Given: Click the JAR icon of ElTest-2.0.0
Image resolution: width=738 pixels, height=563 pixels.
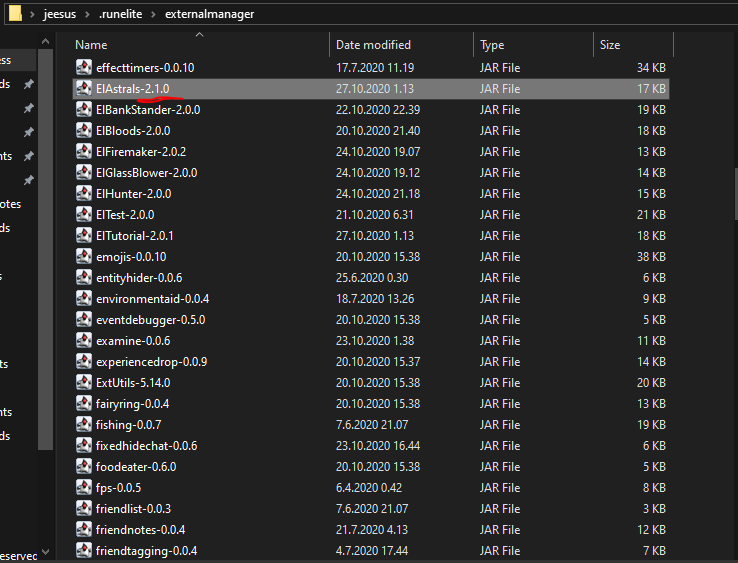Looking at the screenshot, I should (x=84, y=215).
